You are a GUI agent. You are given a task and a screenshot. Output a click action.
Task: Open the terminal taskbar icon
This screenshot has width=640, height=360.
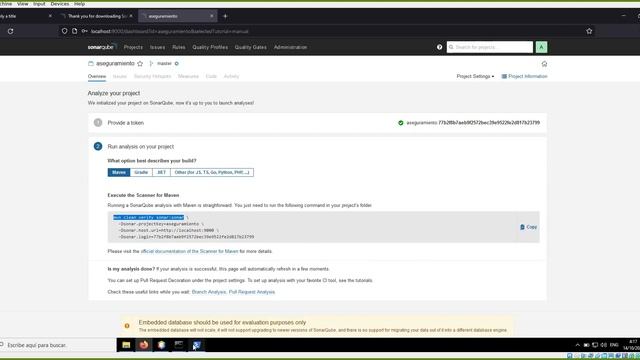[x=178, y=345]
